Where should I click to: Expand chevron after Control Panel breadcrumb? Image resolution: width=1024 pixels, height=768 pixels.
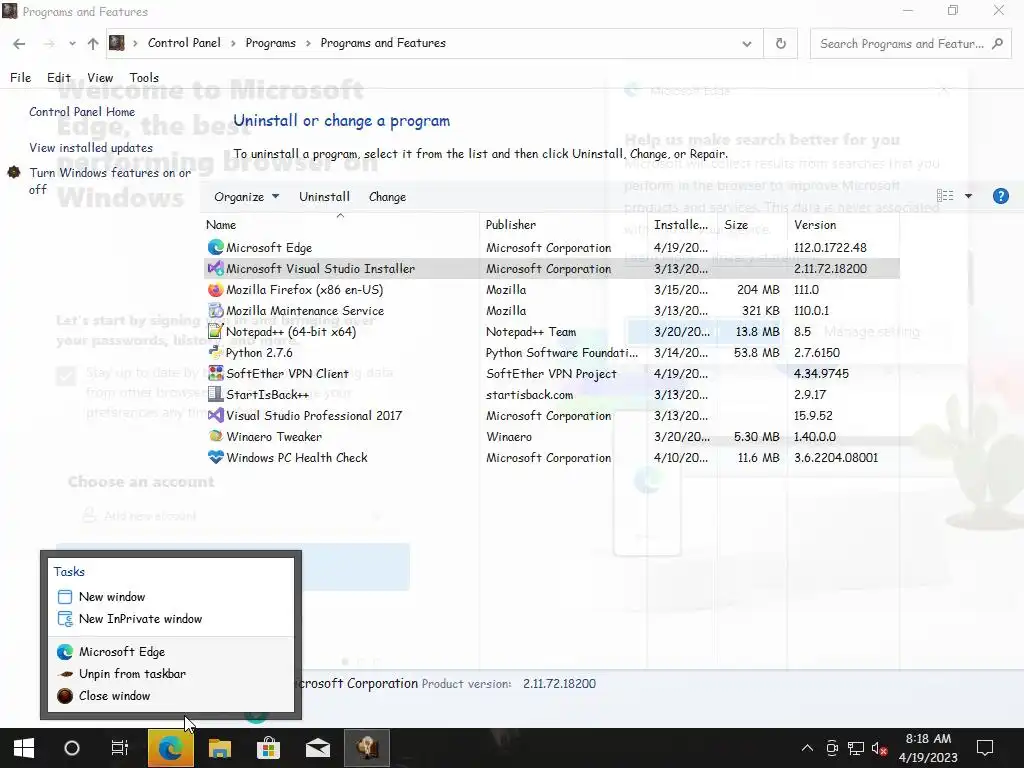point(233,43)
